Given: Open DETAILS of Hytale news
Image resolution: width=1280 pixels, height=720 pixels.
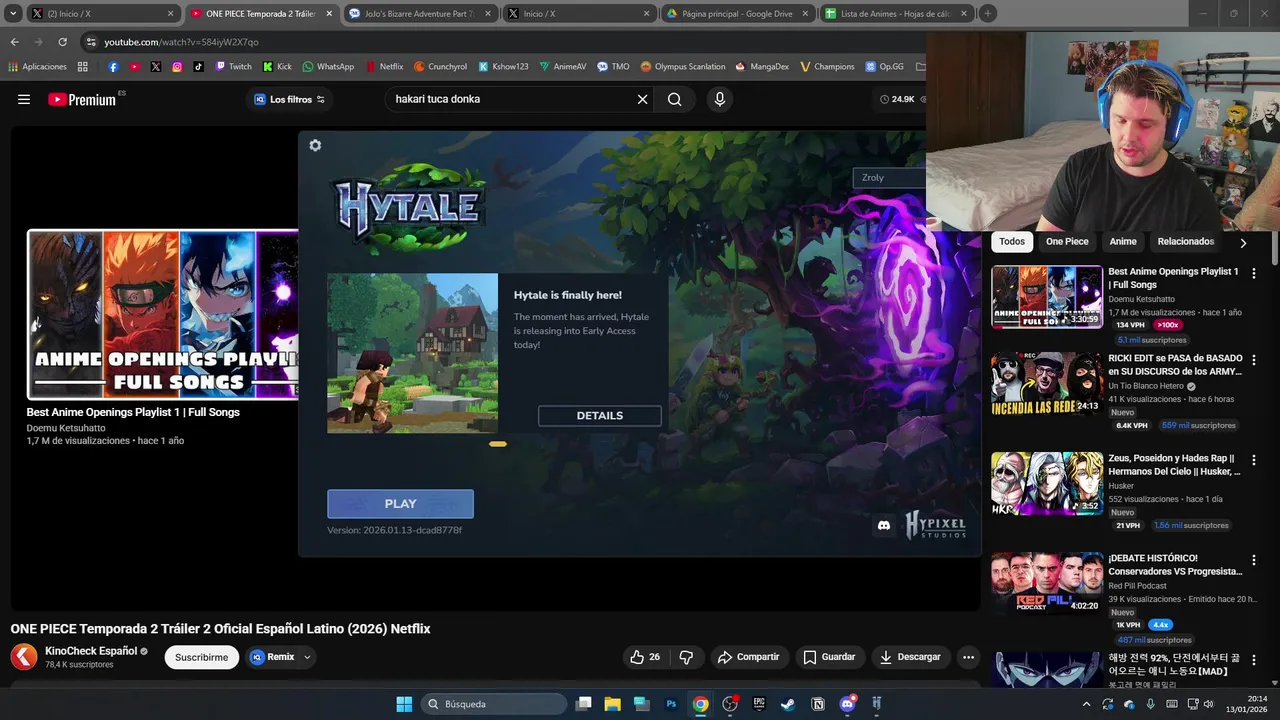Looking at the screenshot, I should pos(600,416).
